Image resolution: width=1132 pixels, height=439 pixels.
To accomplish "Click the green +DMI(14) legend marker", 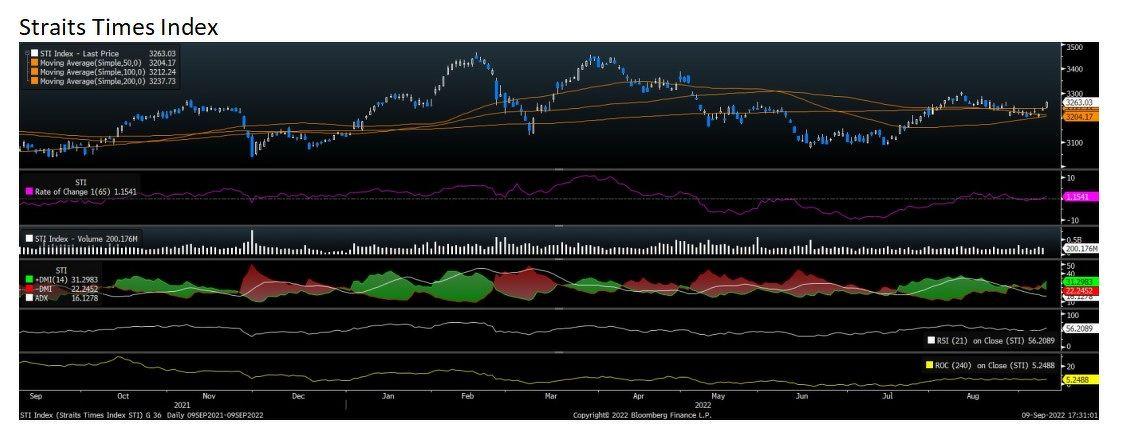I will 29,277.
